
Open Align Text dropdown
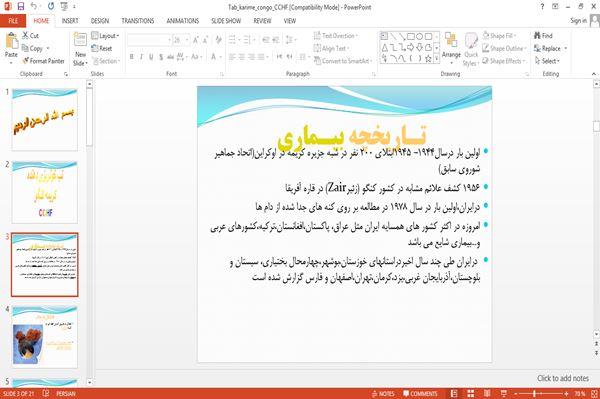tap(331, 48)
